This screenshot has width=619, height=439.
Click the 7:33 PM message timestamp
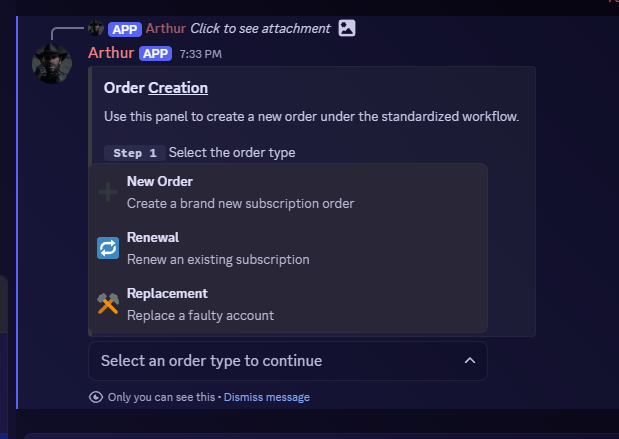coord(200,54)
